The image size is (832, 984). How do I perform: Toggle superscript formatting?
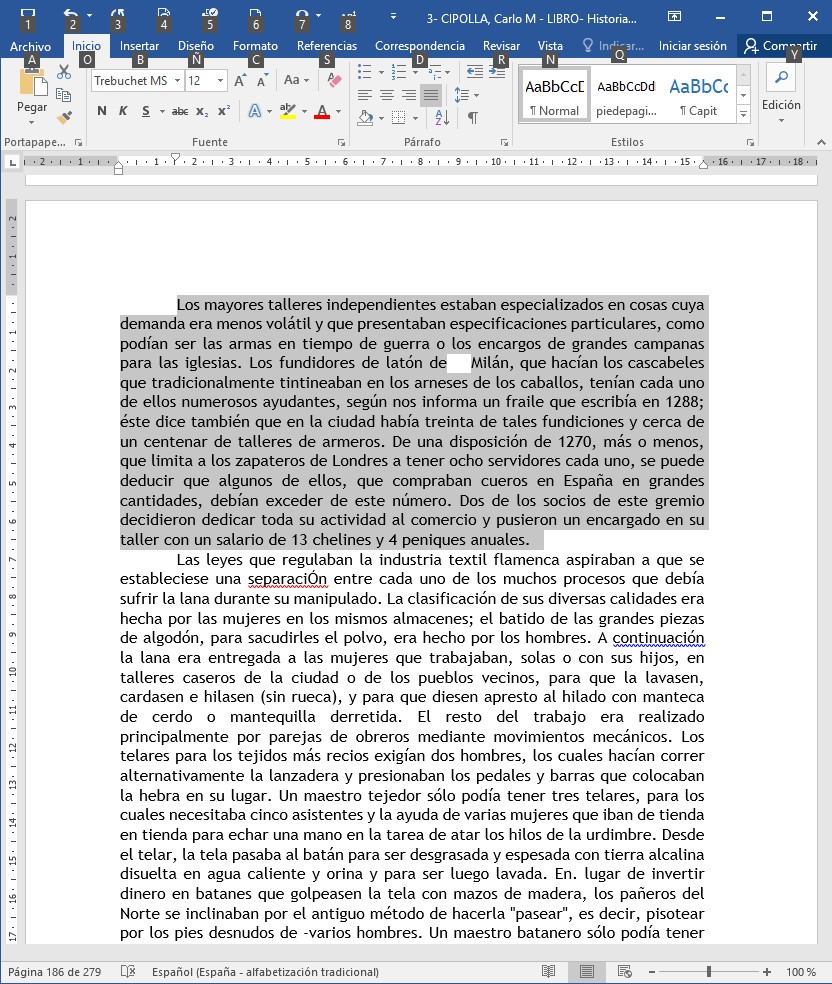(x=223, y=111)
